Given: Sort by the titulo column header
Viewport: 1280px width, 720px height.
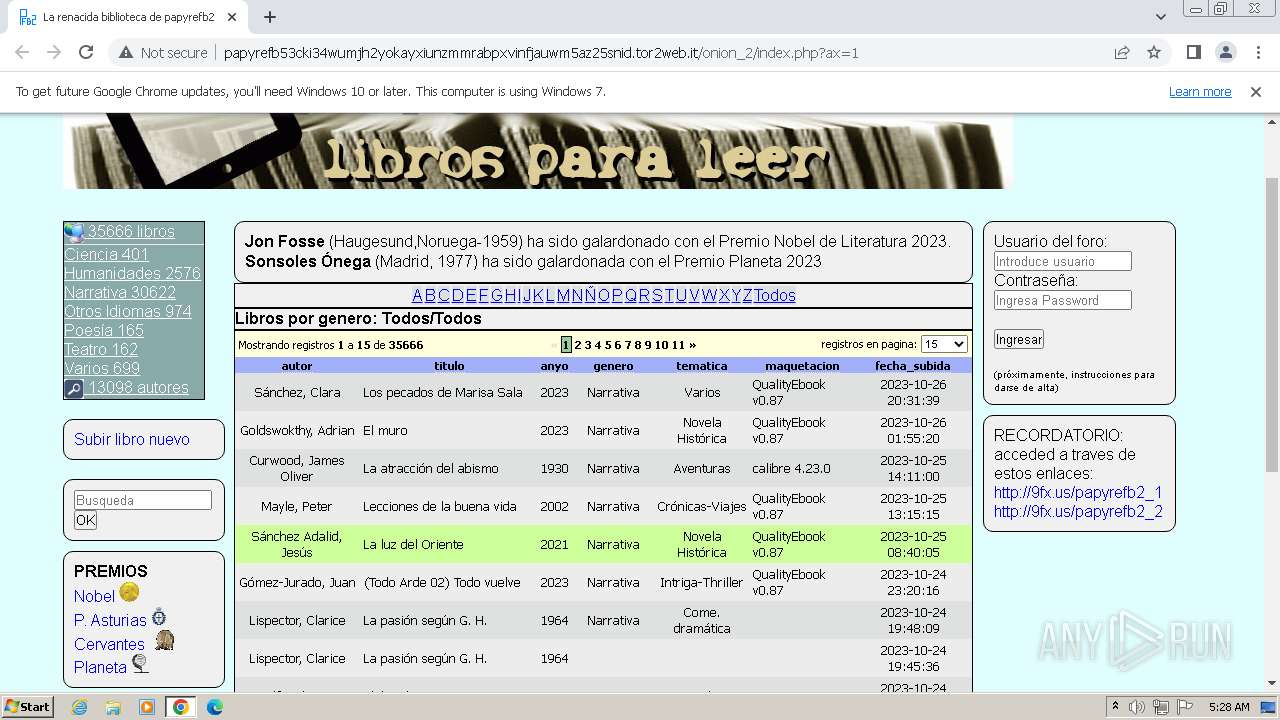Looking at the screenshot, I should click(x=449, y=366).
